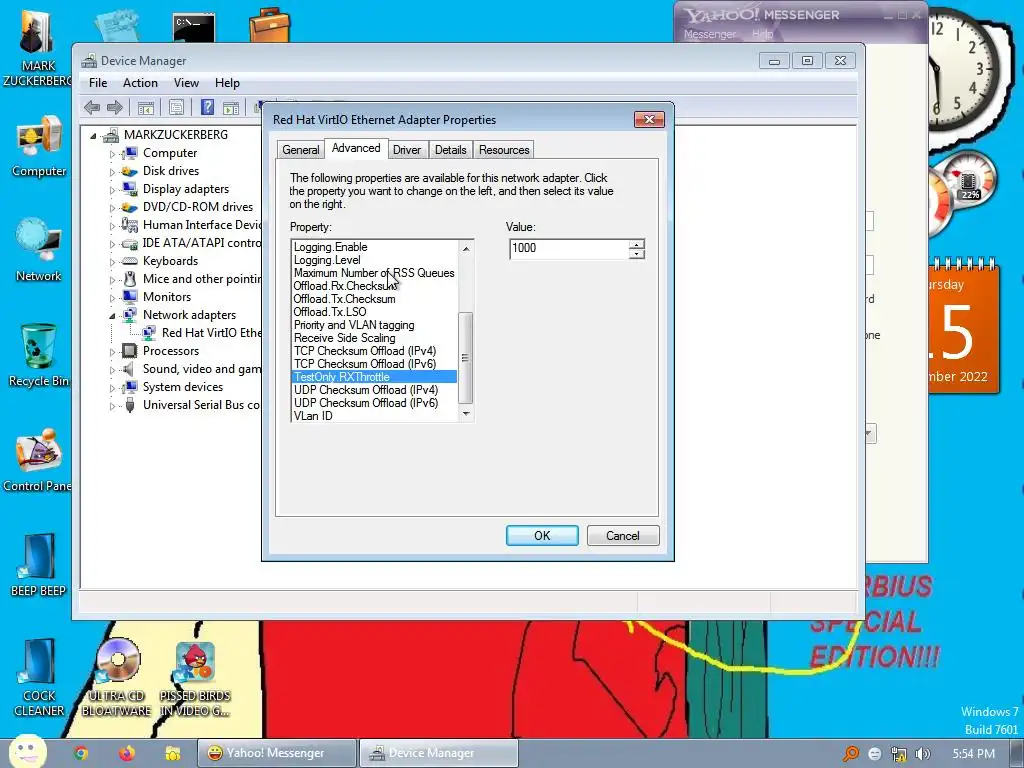Expand the DVD/CD-ROM drives node

(x=112, y=208)
